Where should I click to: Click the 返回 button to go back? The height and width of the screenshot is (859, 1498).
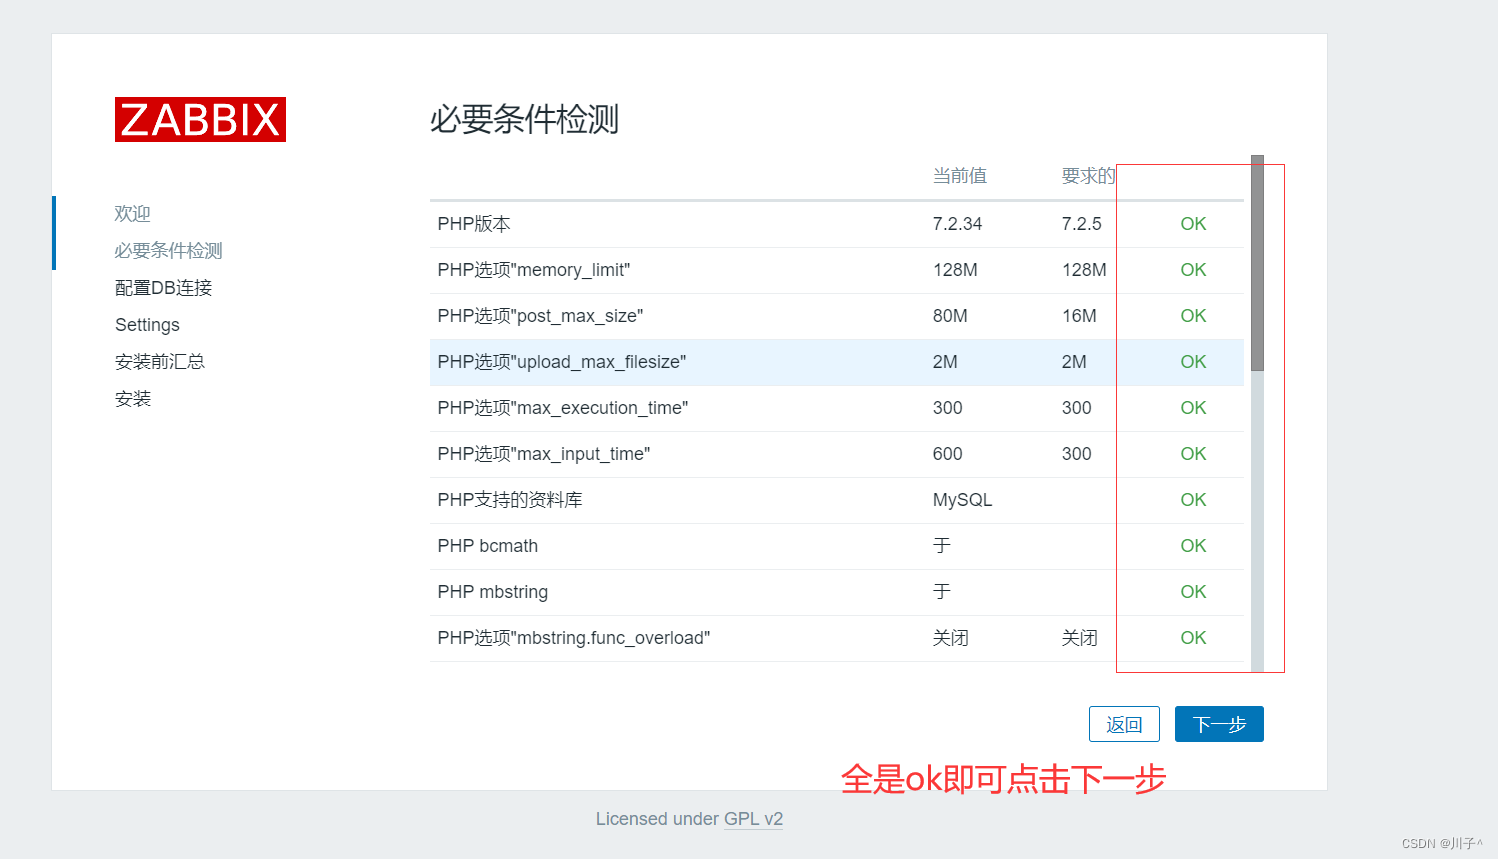[1124, 723]
